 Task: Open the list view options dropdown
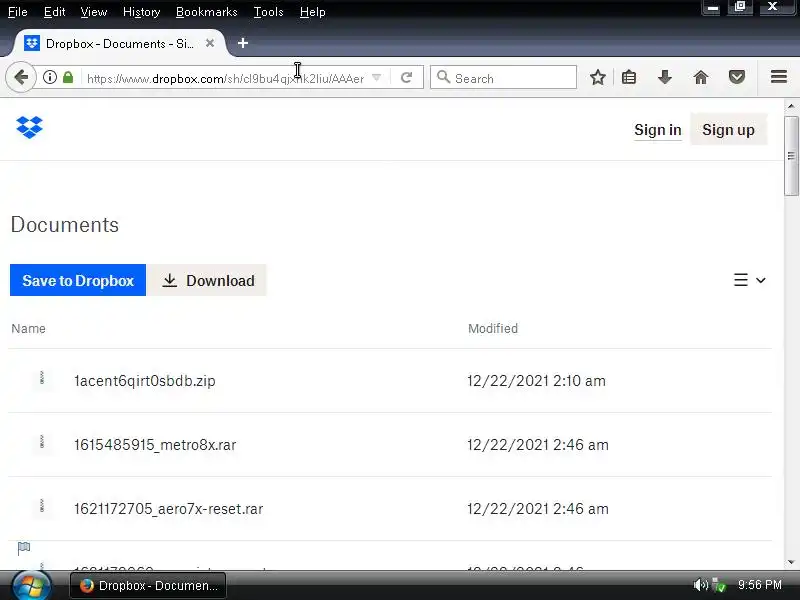[x=749, y=280]
